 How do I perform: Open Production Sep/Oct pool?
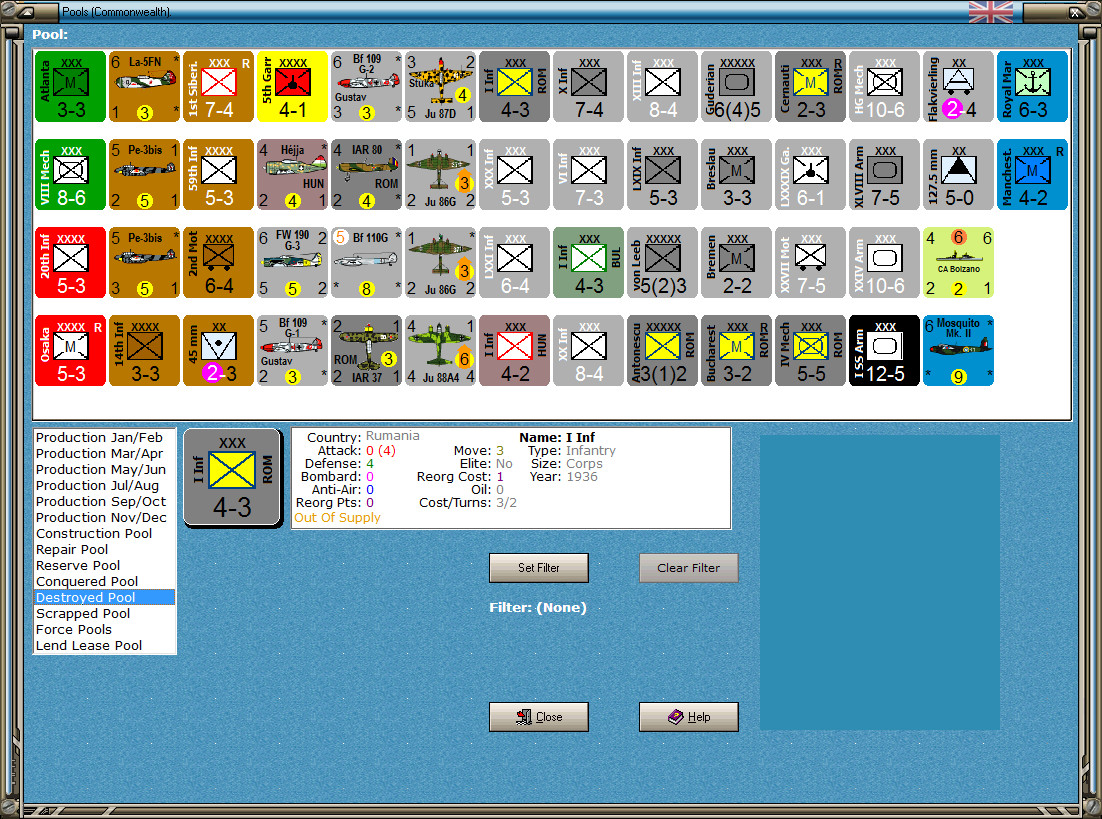click(104, 501)
